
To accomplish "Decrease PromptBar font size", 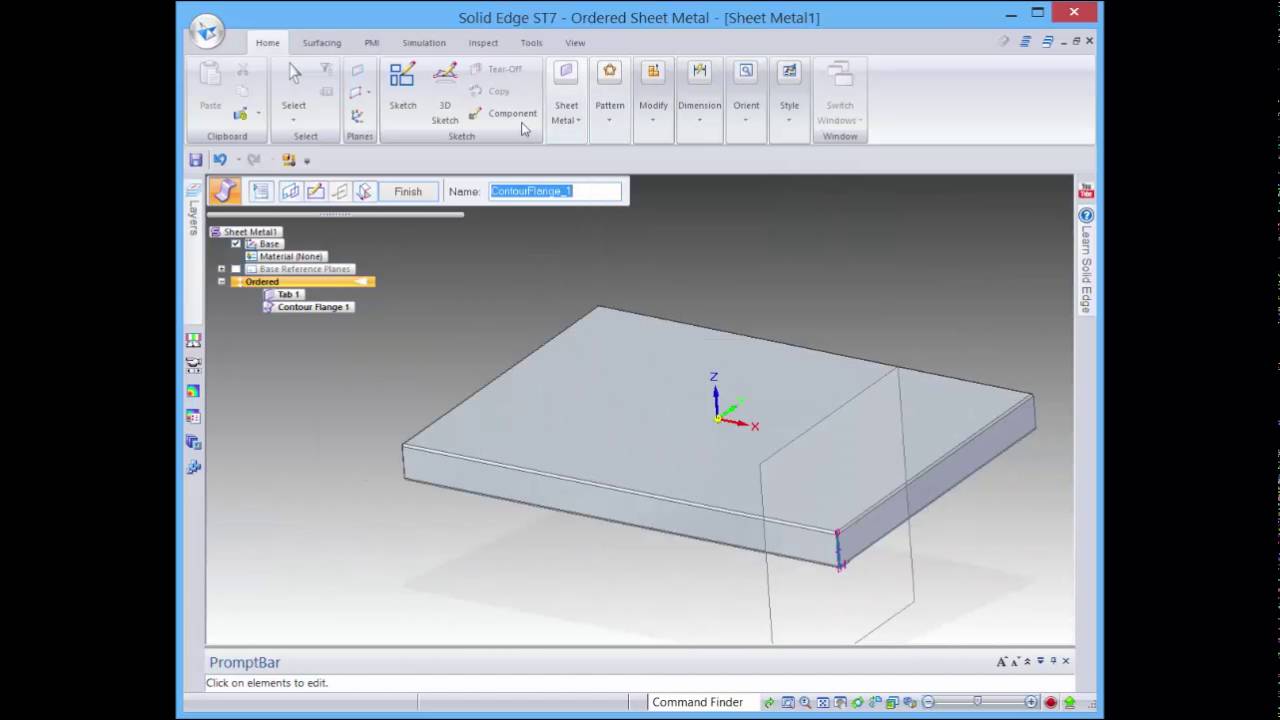I will point(1015,661).
